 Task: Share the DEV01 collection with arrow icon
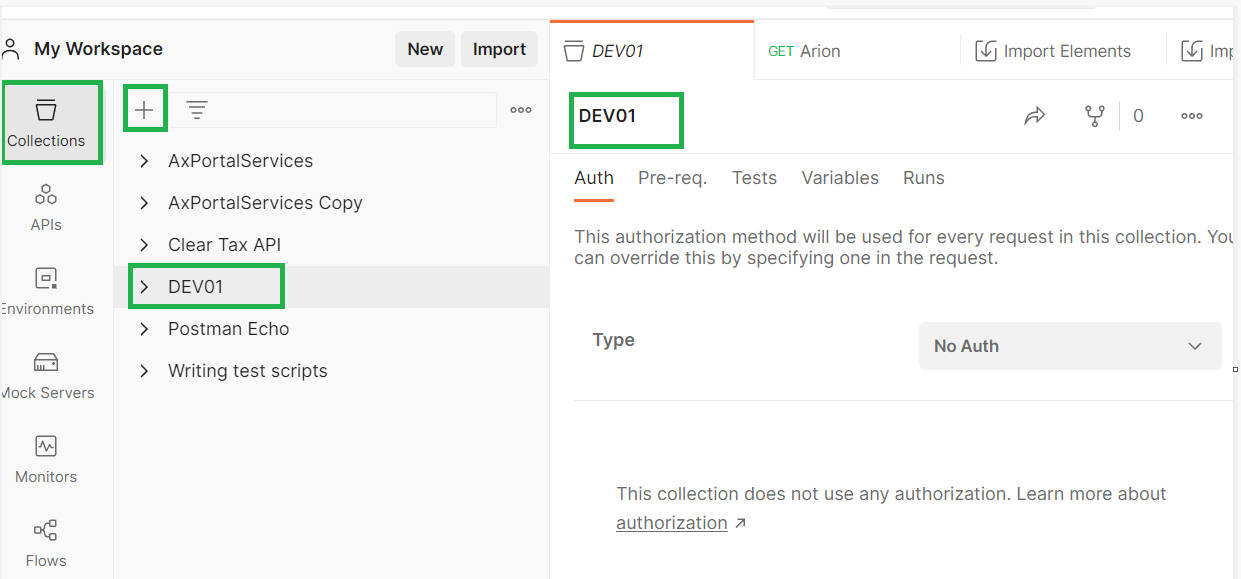pyautogui.click(x=1035, y=116)
